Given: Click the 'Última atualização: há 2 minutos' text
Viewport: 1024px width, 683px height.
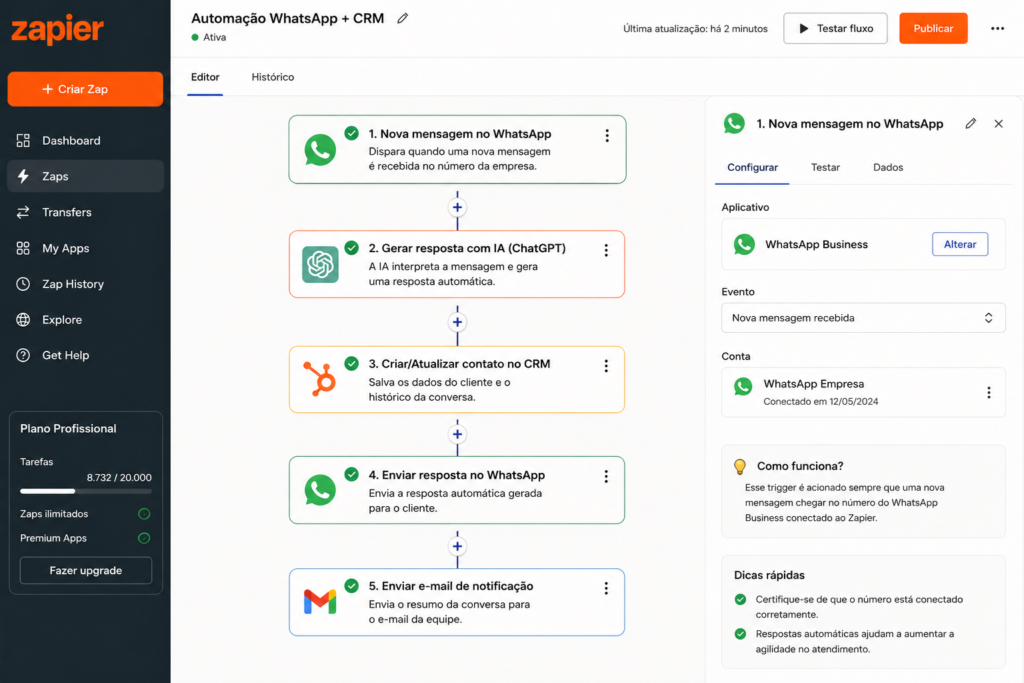Looking at the screenshot, I should pos(696,29).
